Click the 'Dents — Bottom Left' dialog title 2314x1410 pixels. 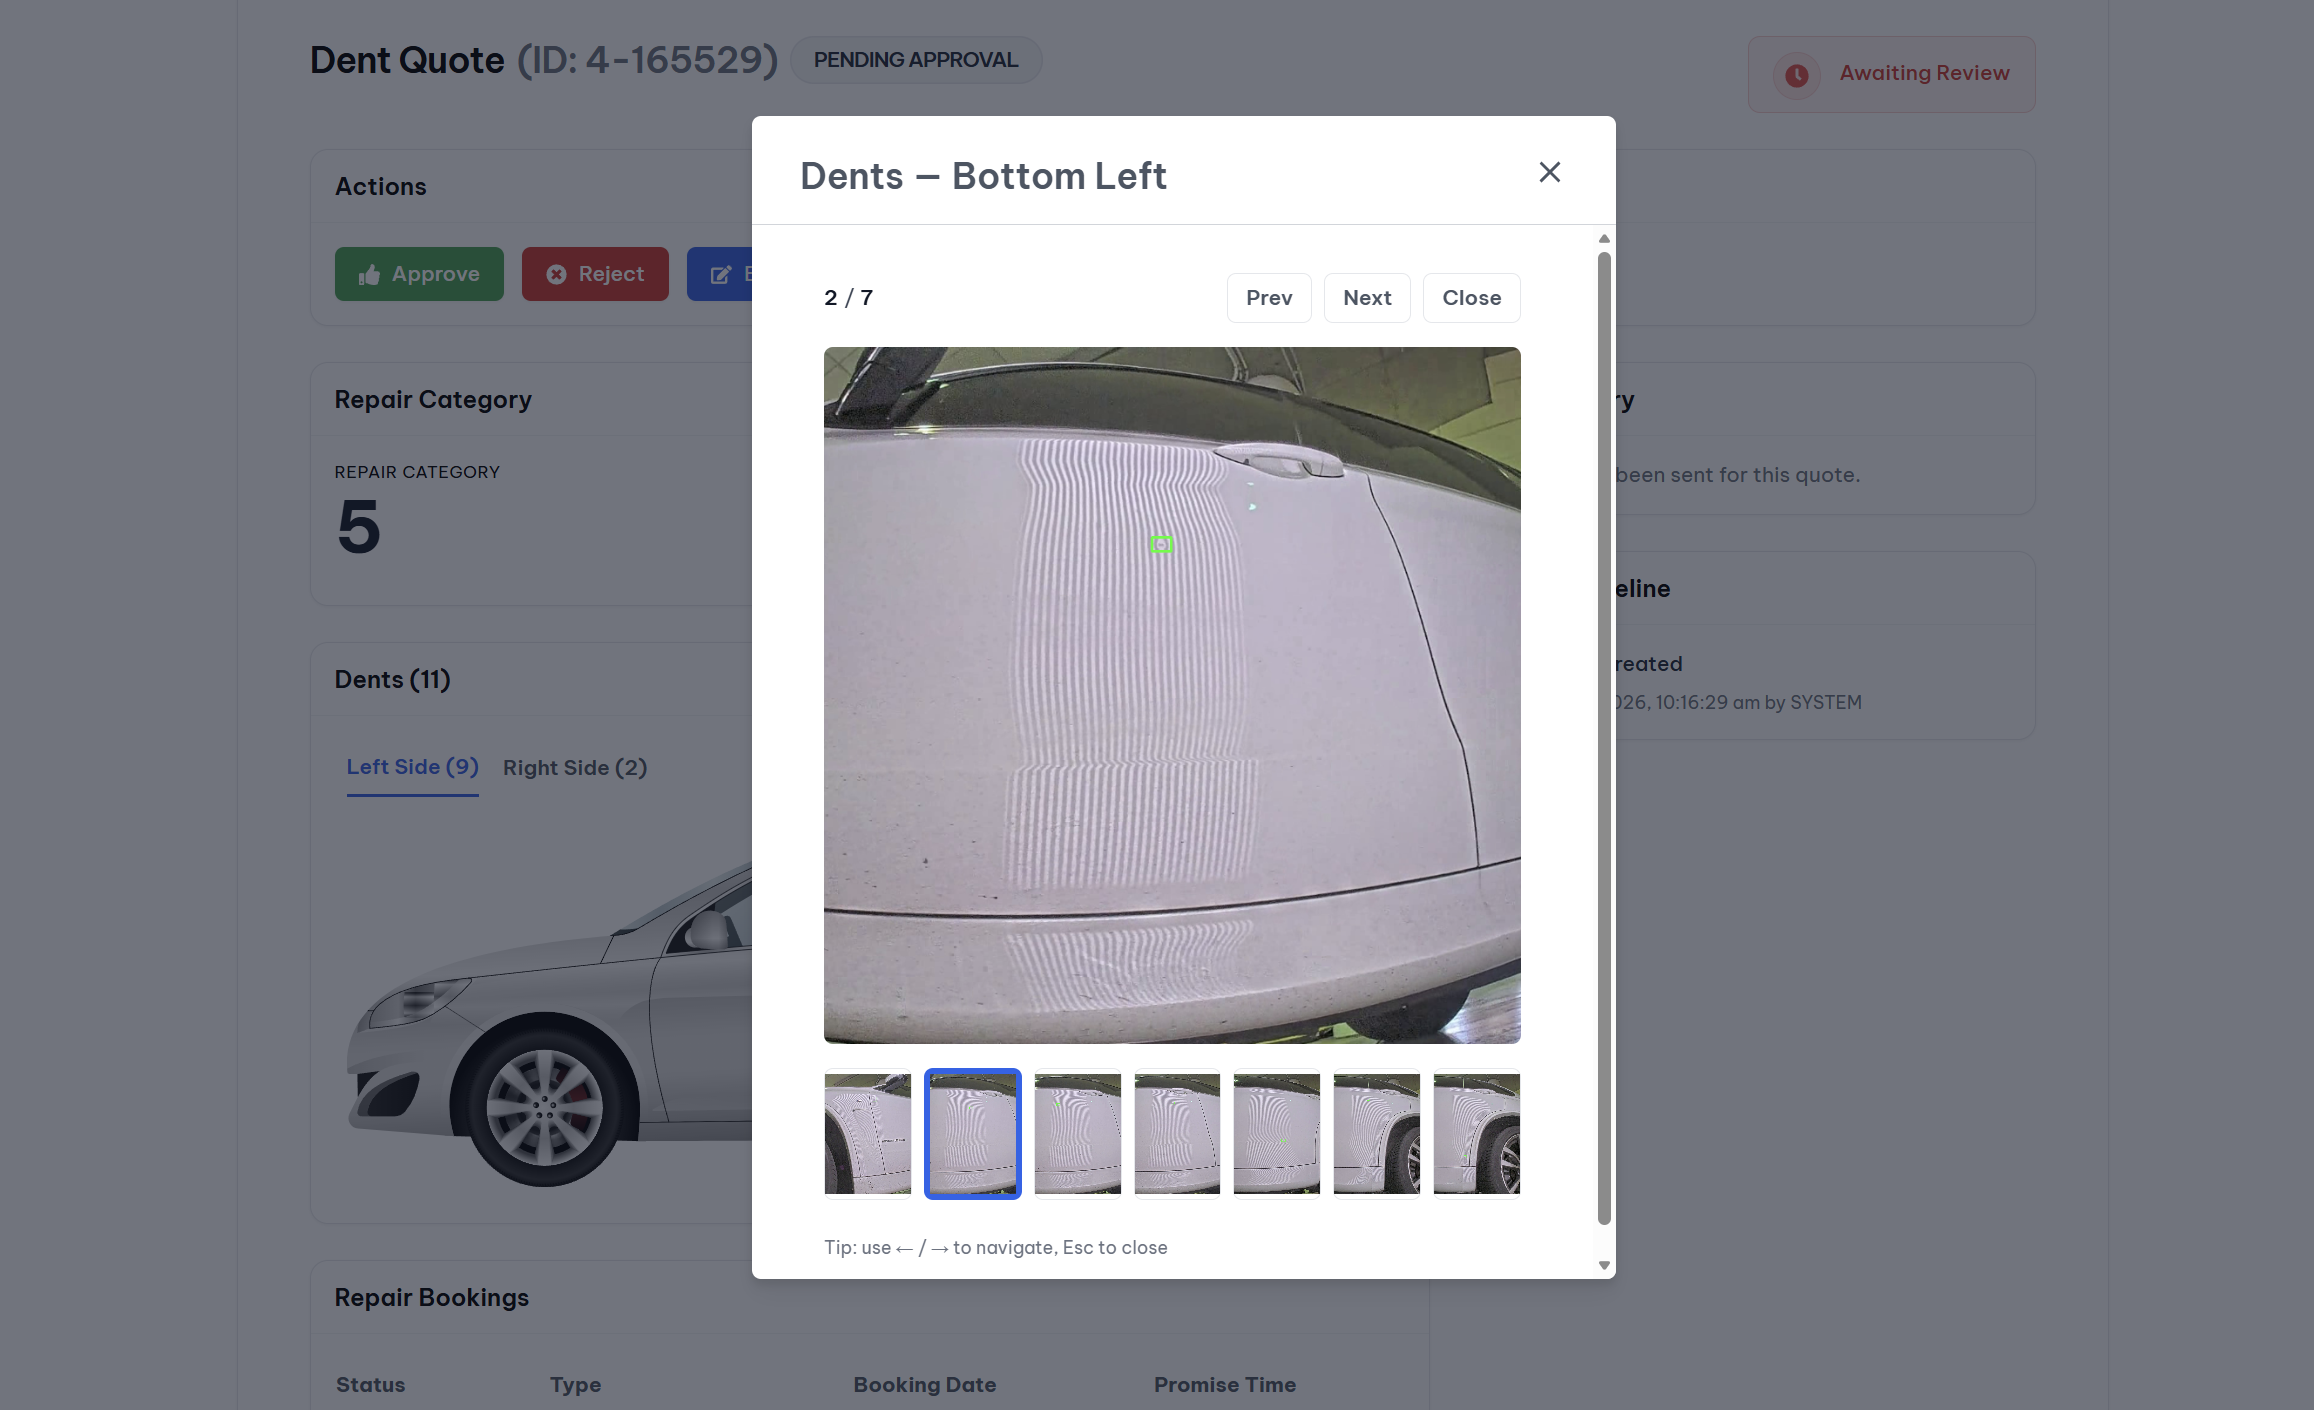tap(983, 176)
